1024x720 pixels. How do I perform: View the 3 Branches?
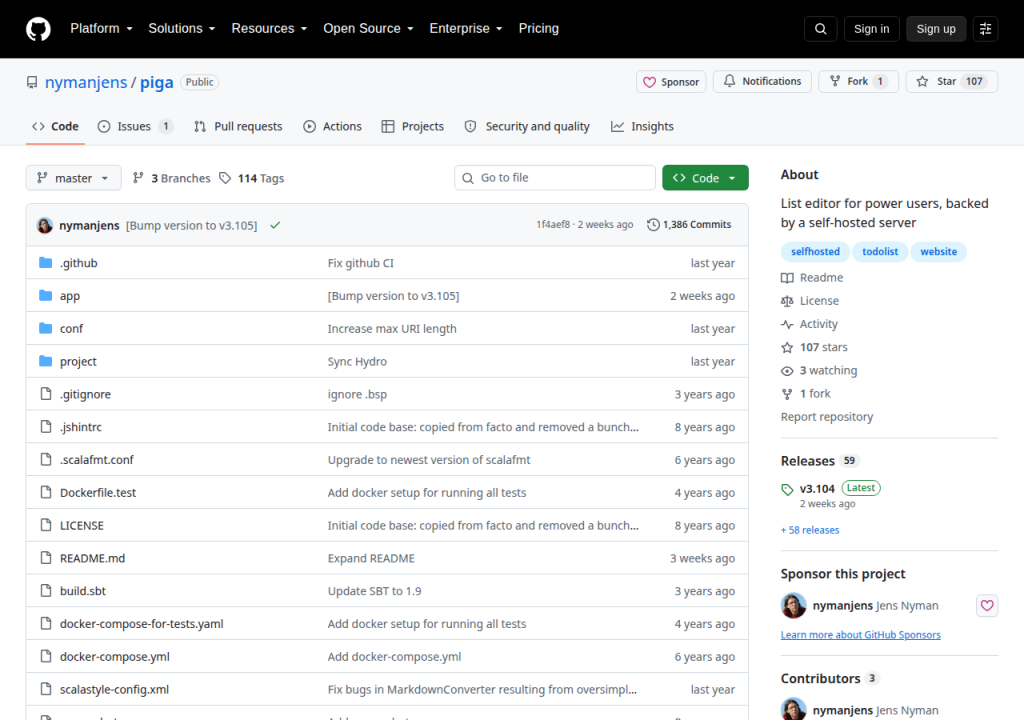point(172,178)
